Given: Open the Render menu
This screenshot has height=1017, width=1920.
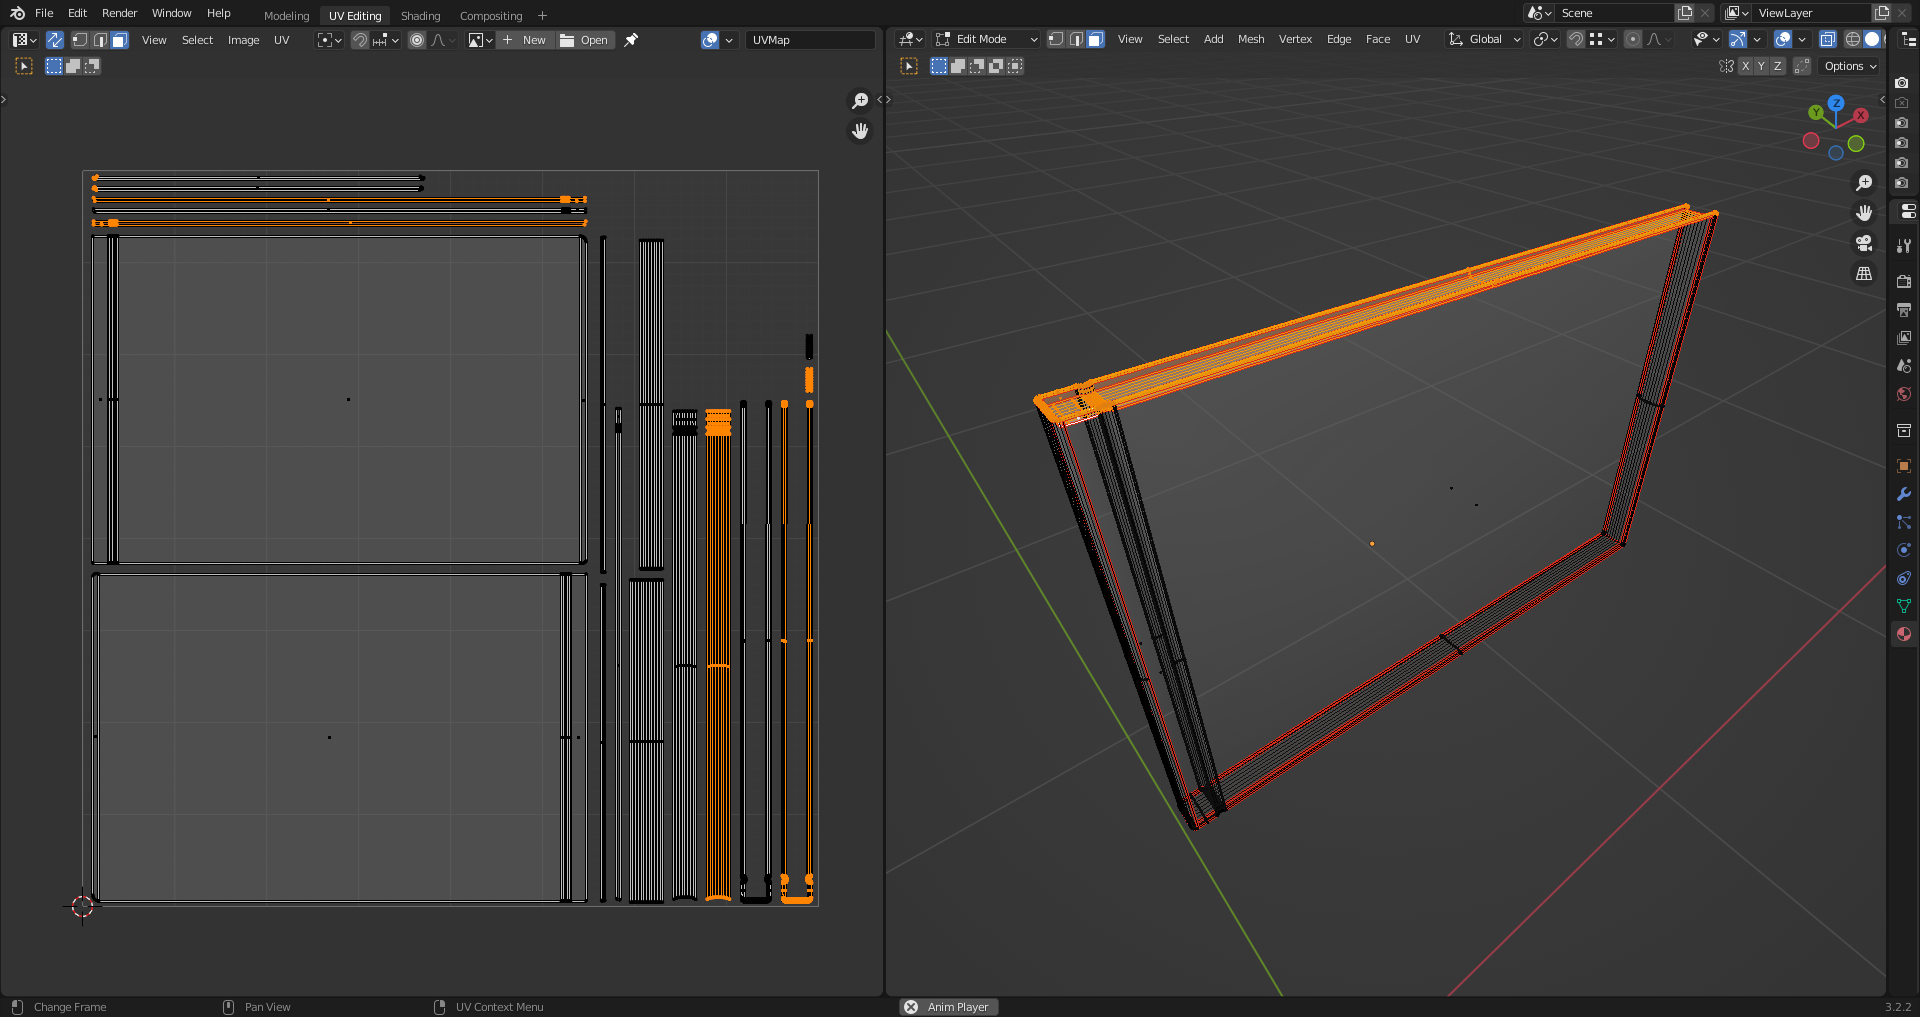Looking at the screenshot, I should tap(119, 13).
